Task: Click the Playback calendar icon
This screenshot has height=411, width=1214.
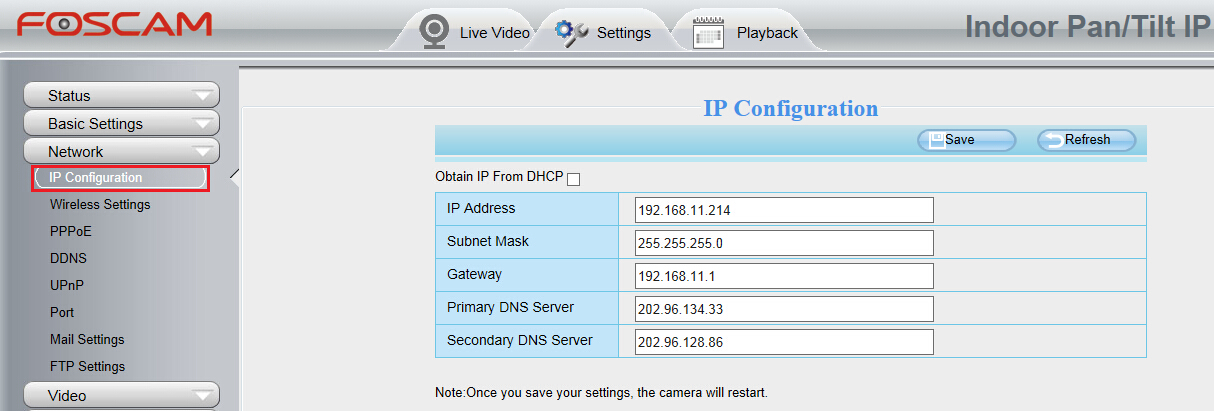Action: point(708,32)
